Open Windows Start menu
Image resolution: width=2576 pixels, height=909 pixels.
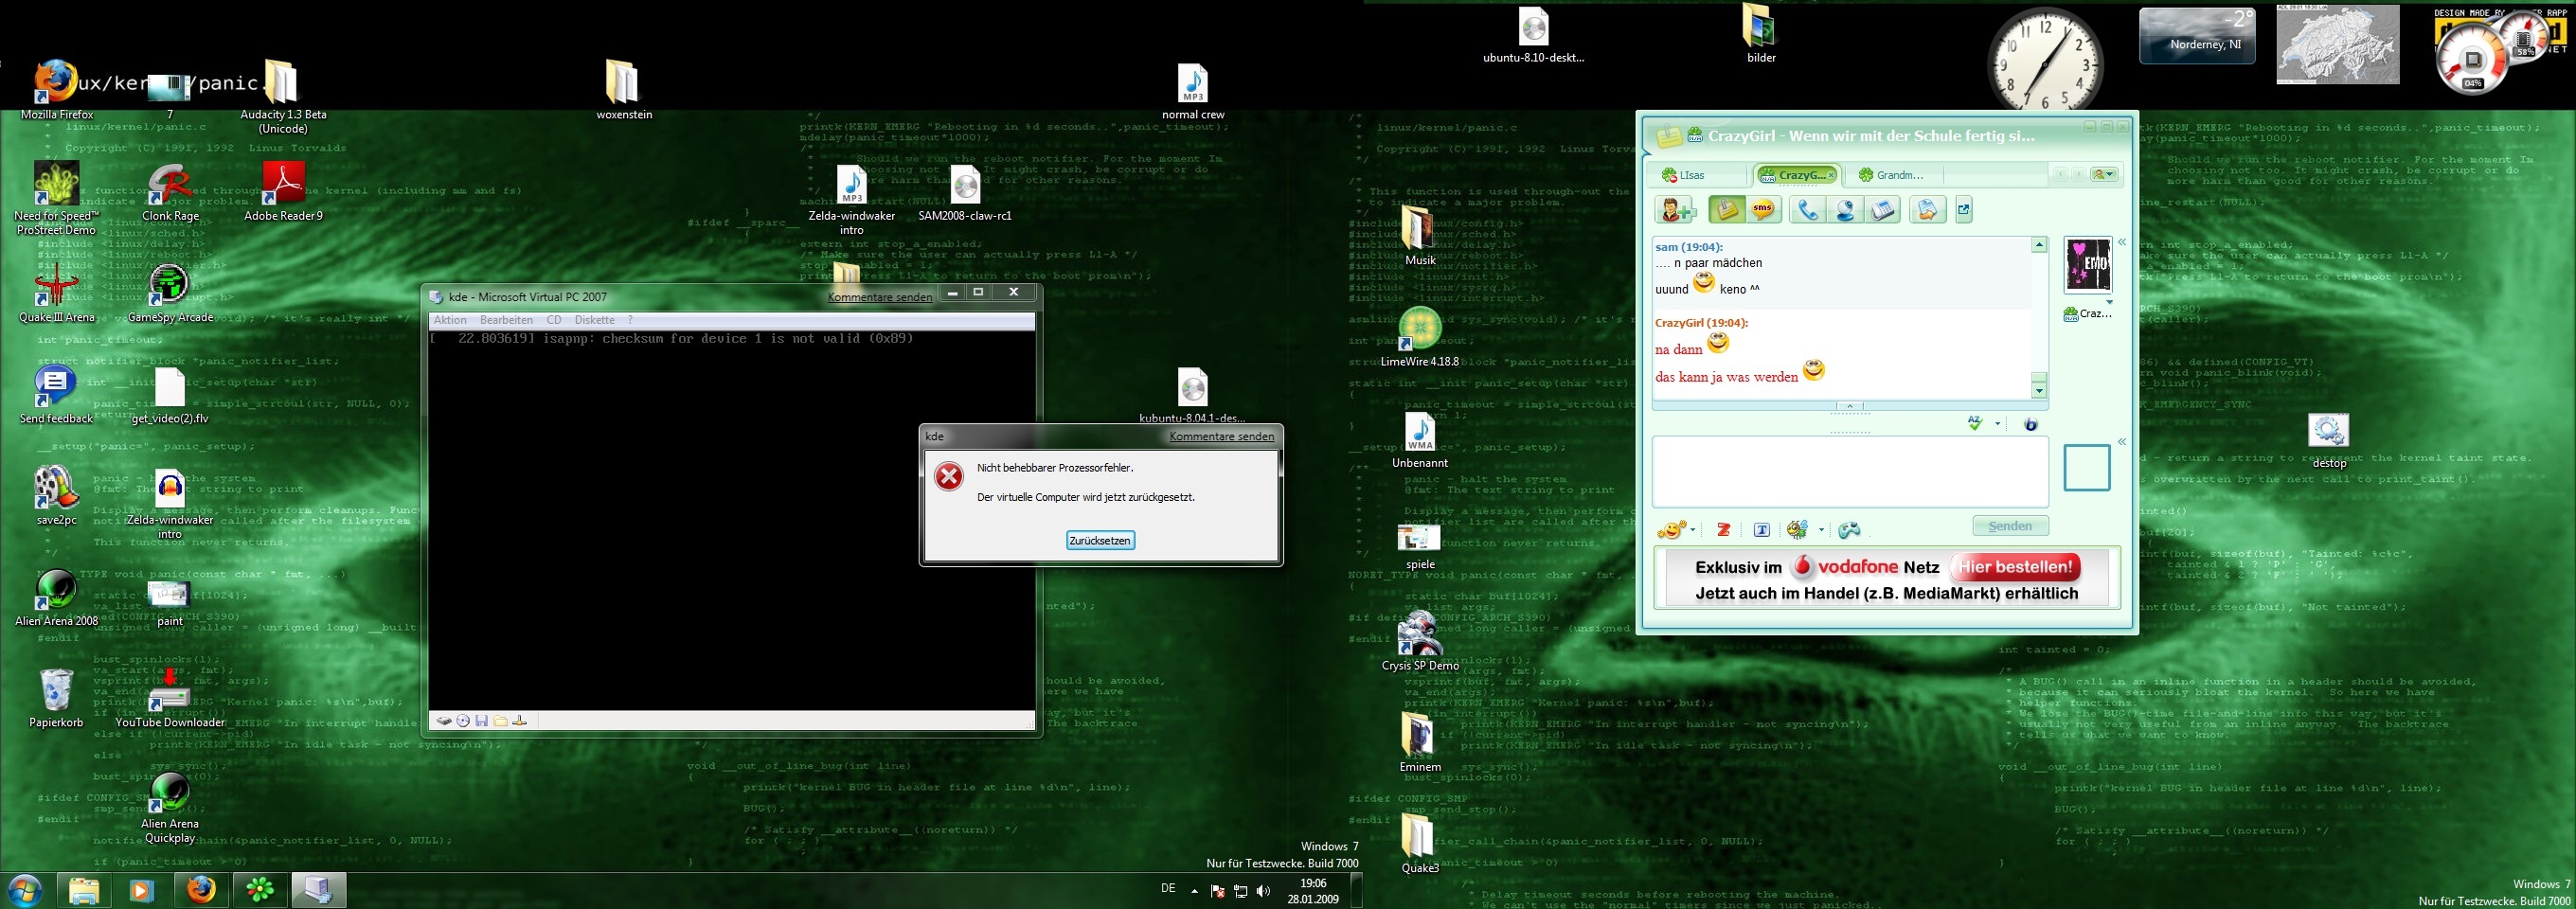24,890
